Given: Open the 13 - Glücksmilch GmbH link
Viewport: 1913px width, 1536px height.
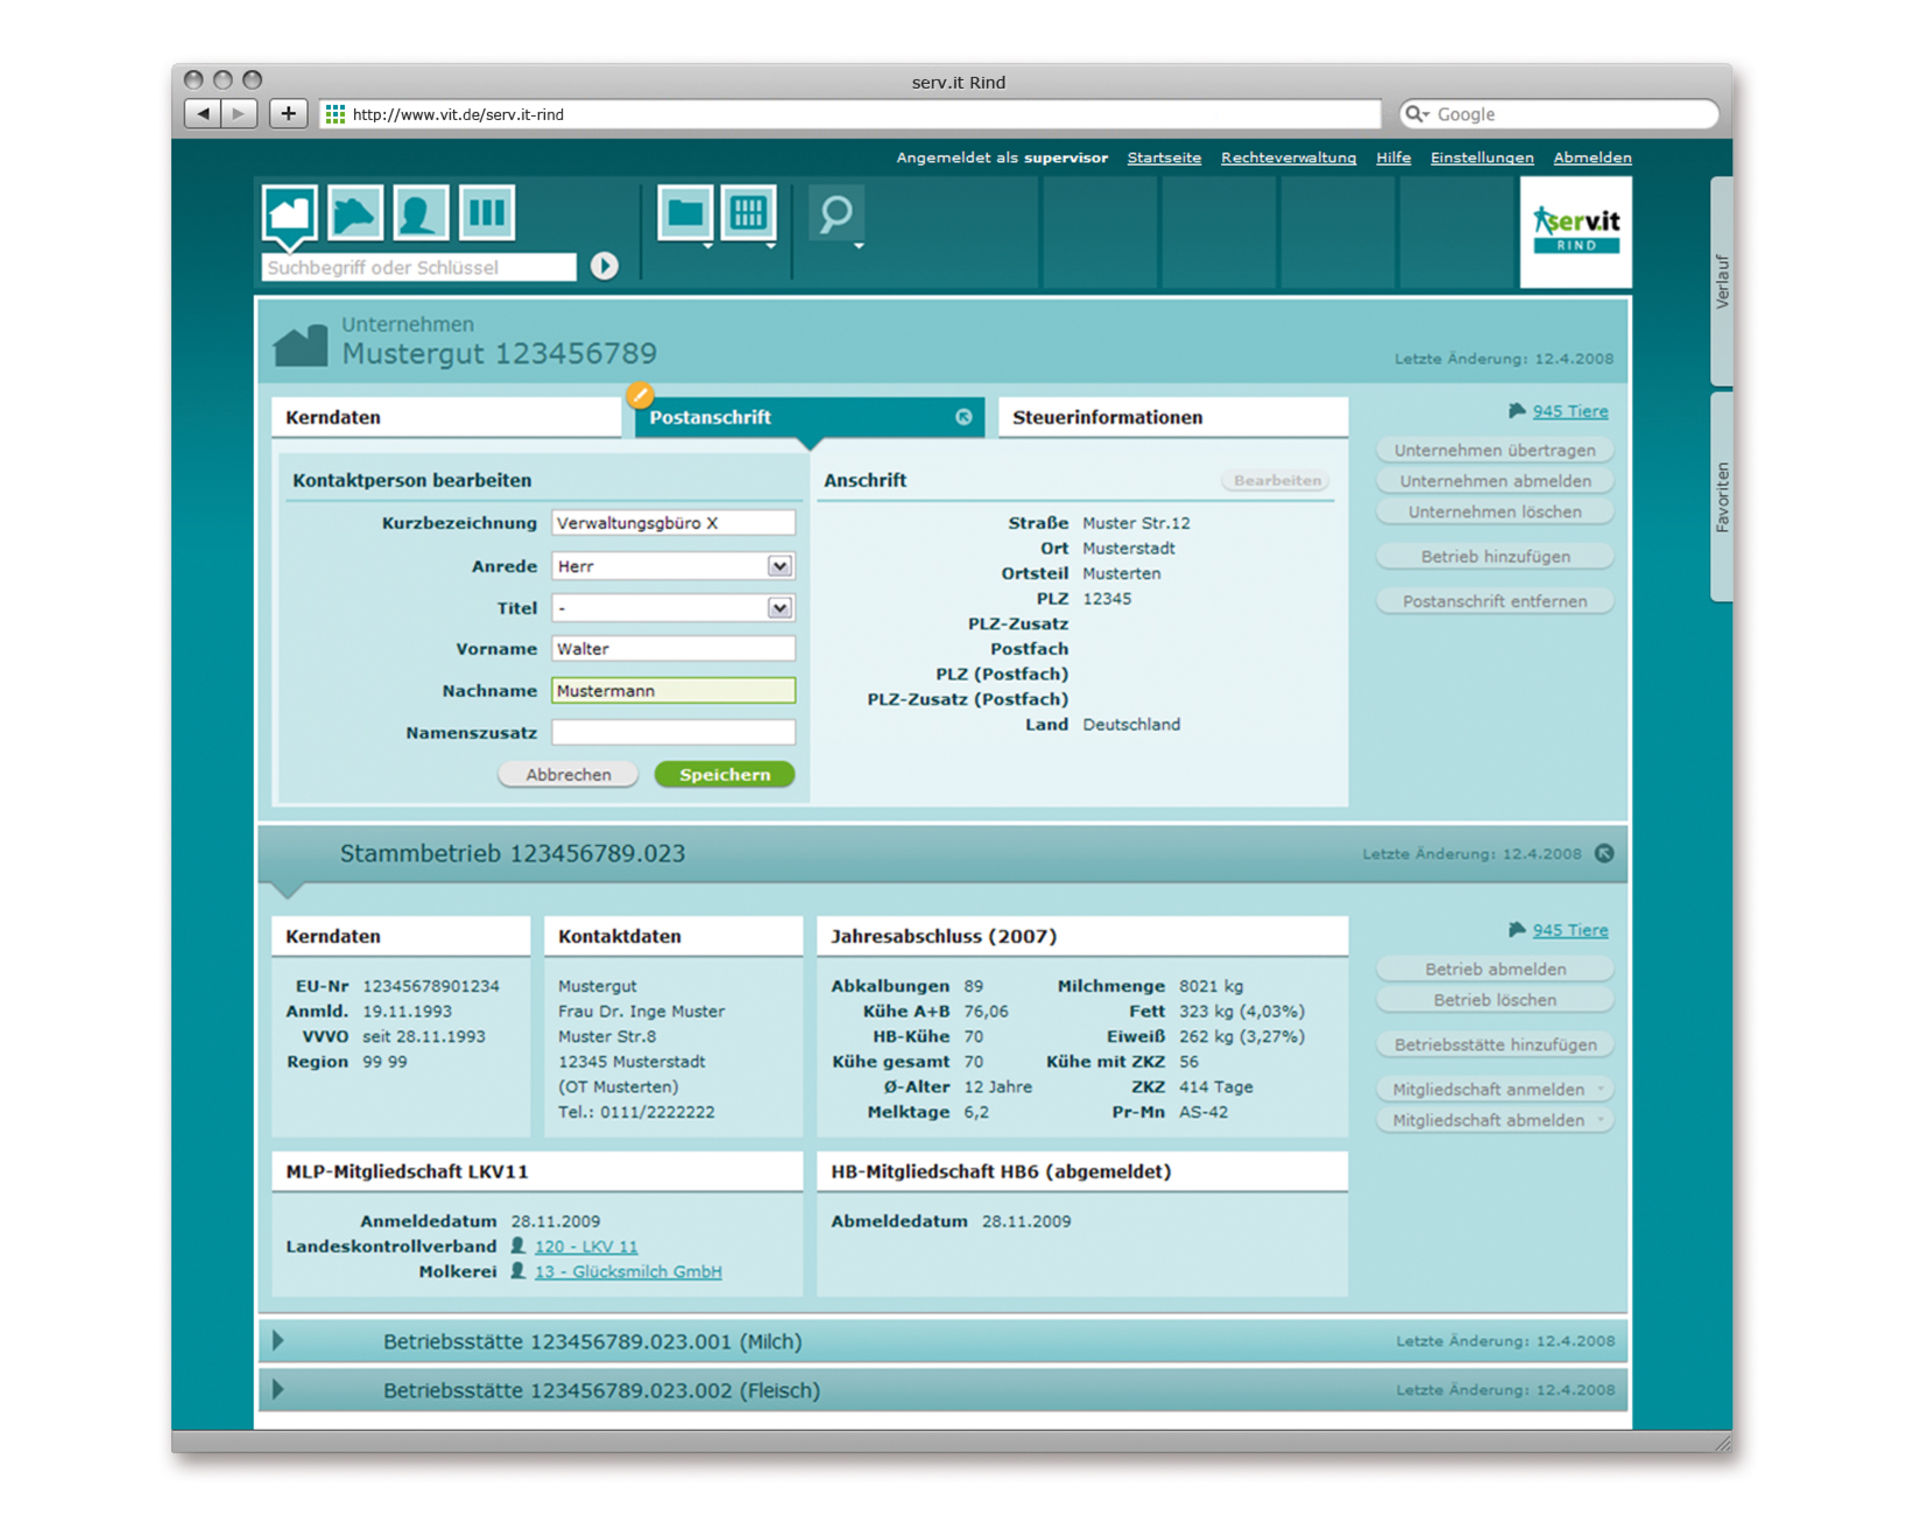Looking at the screenshot, I should [x=628, y=1271].
